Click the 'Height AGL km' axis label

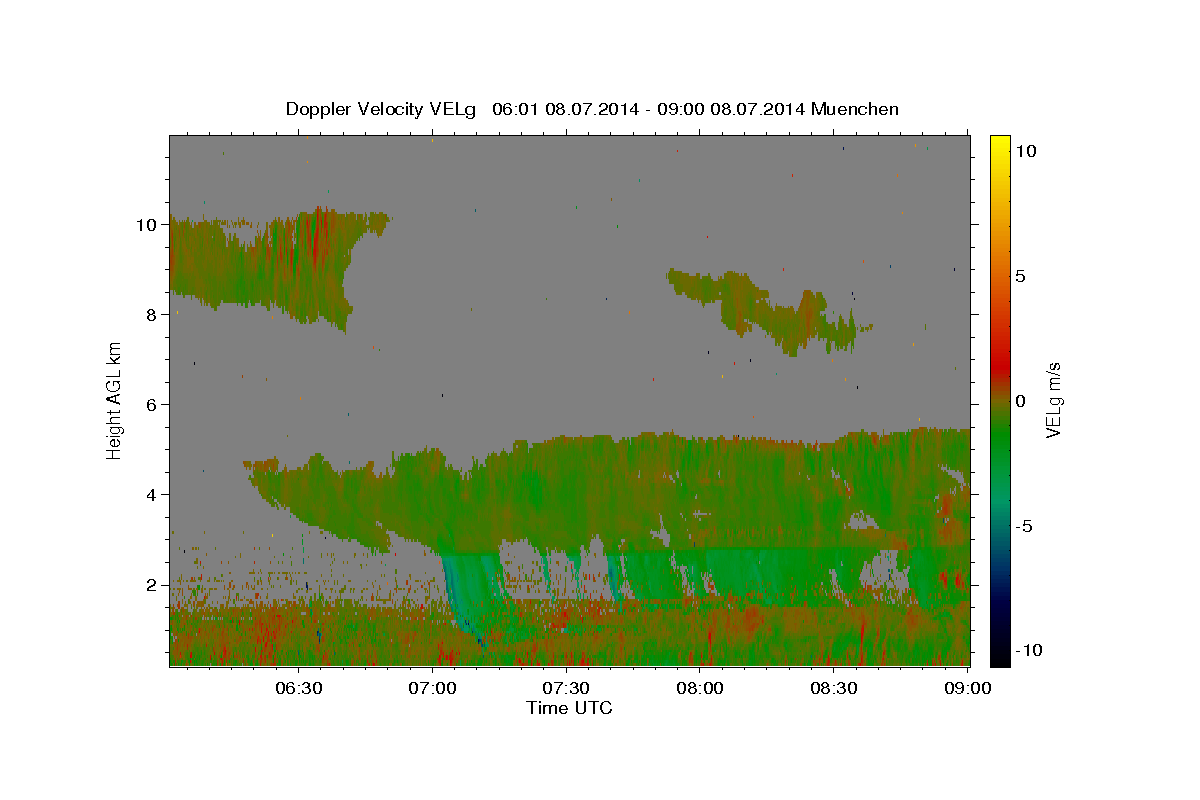115,400
